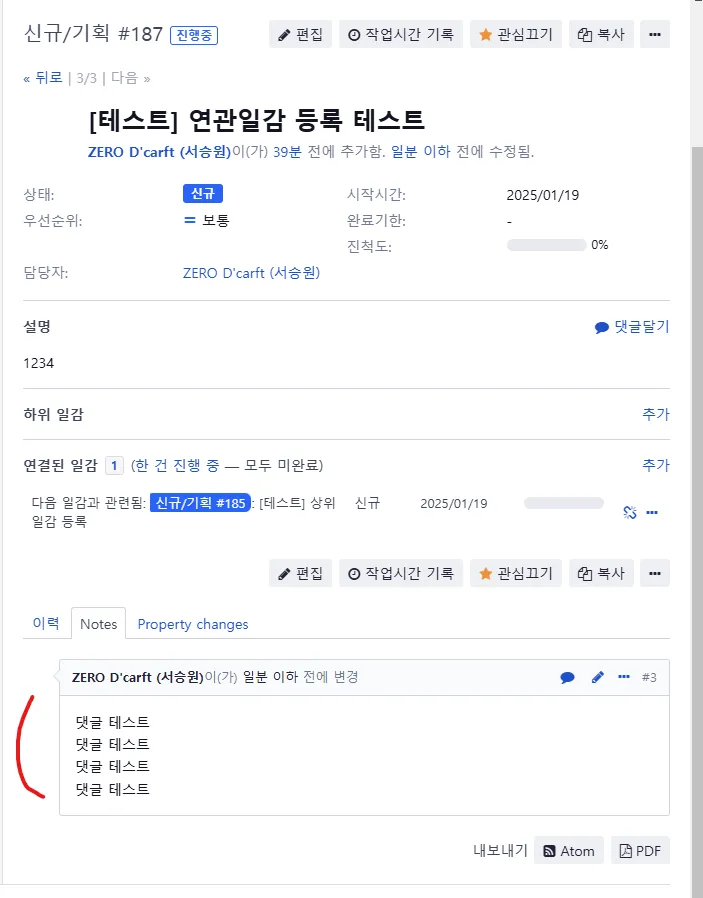The image size is (703, 898).
Task: Export issue as Atom feed
Action: (568, 851)
